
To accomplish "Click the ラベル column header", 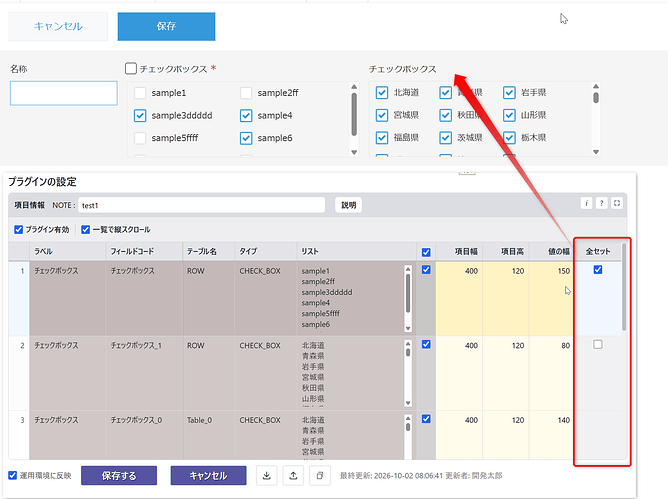I will tap(67, 251).
